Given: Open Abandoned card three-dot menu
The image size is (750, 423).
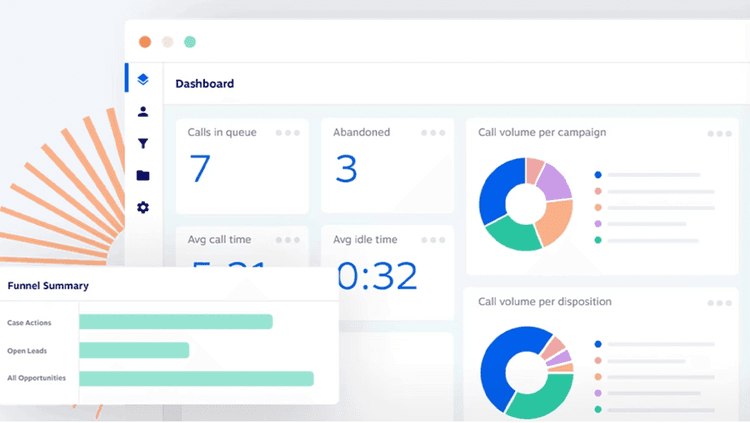Looking at the screenshot, I should (433, 133).
